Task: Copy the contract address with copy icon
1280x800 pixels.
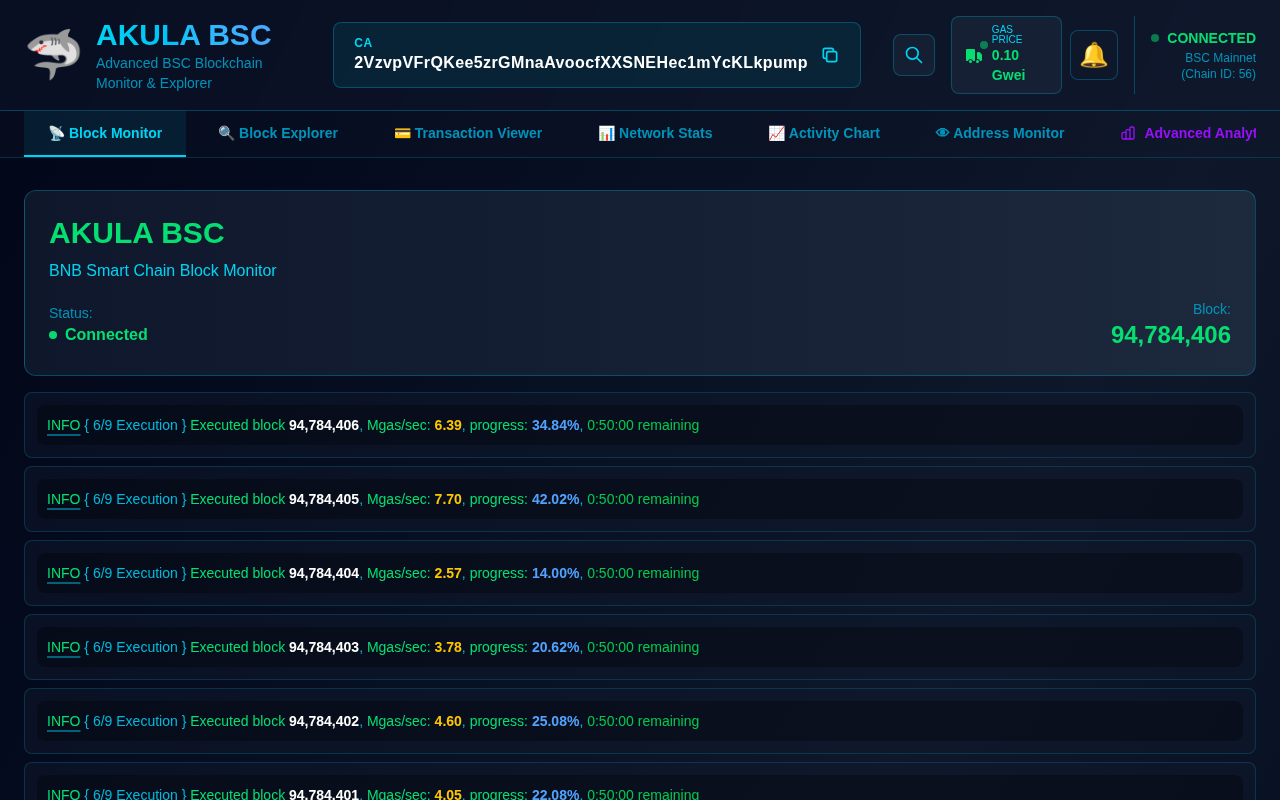Action: pos(830,55)
